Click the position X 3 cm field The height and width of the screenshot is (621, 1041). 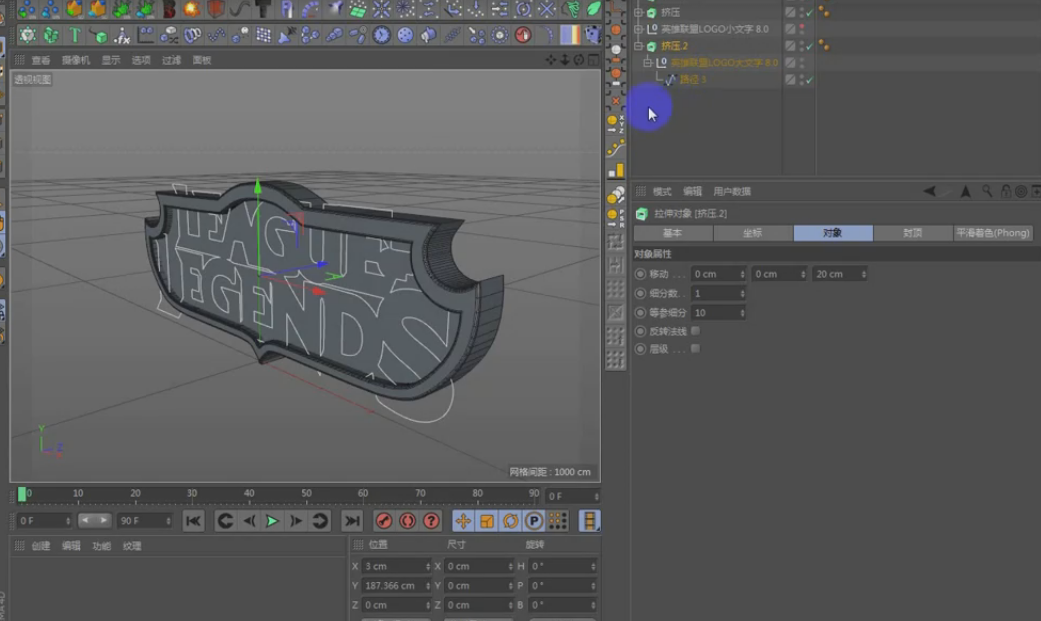[x=397, y=566]
